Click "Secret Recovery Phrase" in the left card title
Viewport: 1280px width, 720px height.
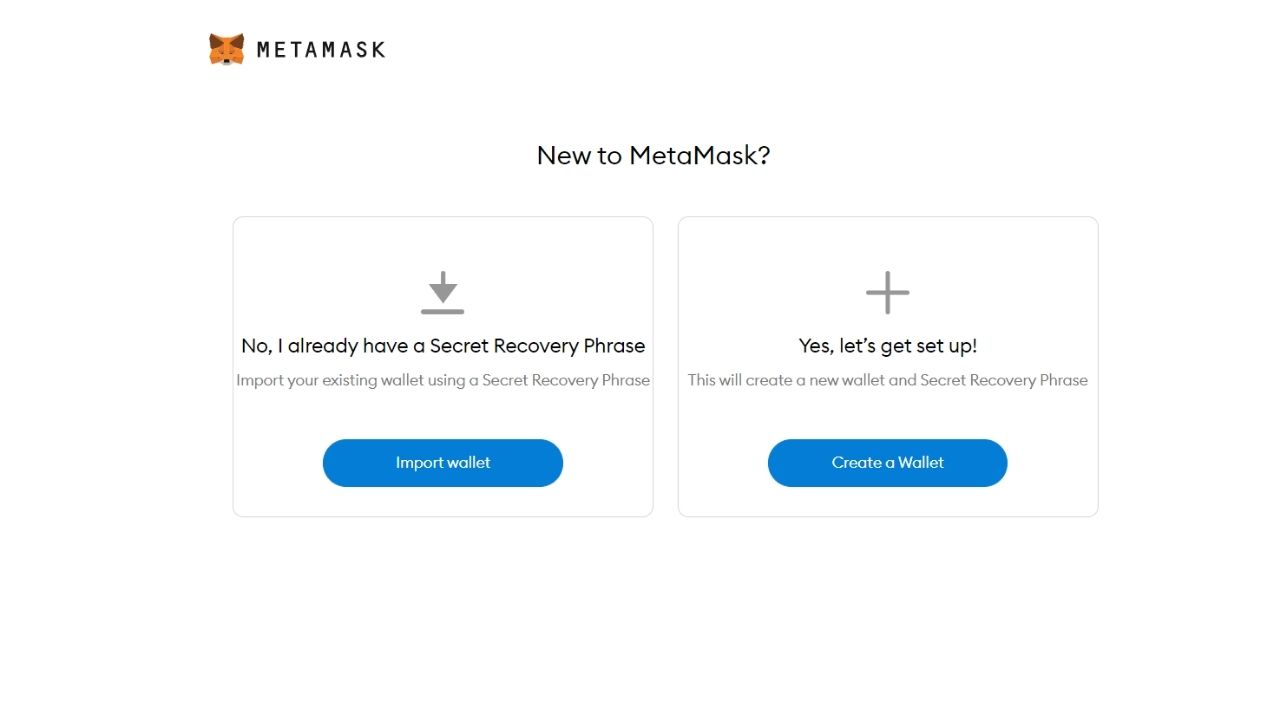pyautogui.click(x=537, y=346)
